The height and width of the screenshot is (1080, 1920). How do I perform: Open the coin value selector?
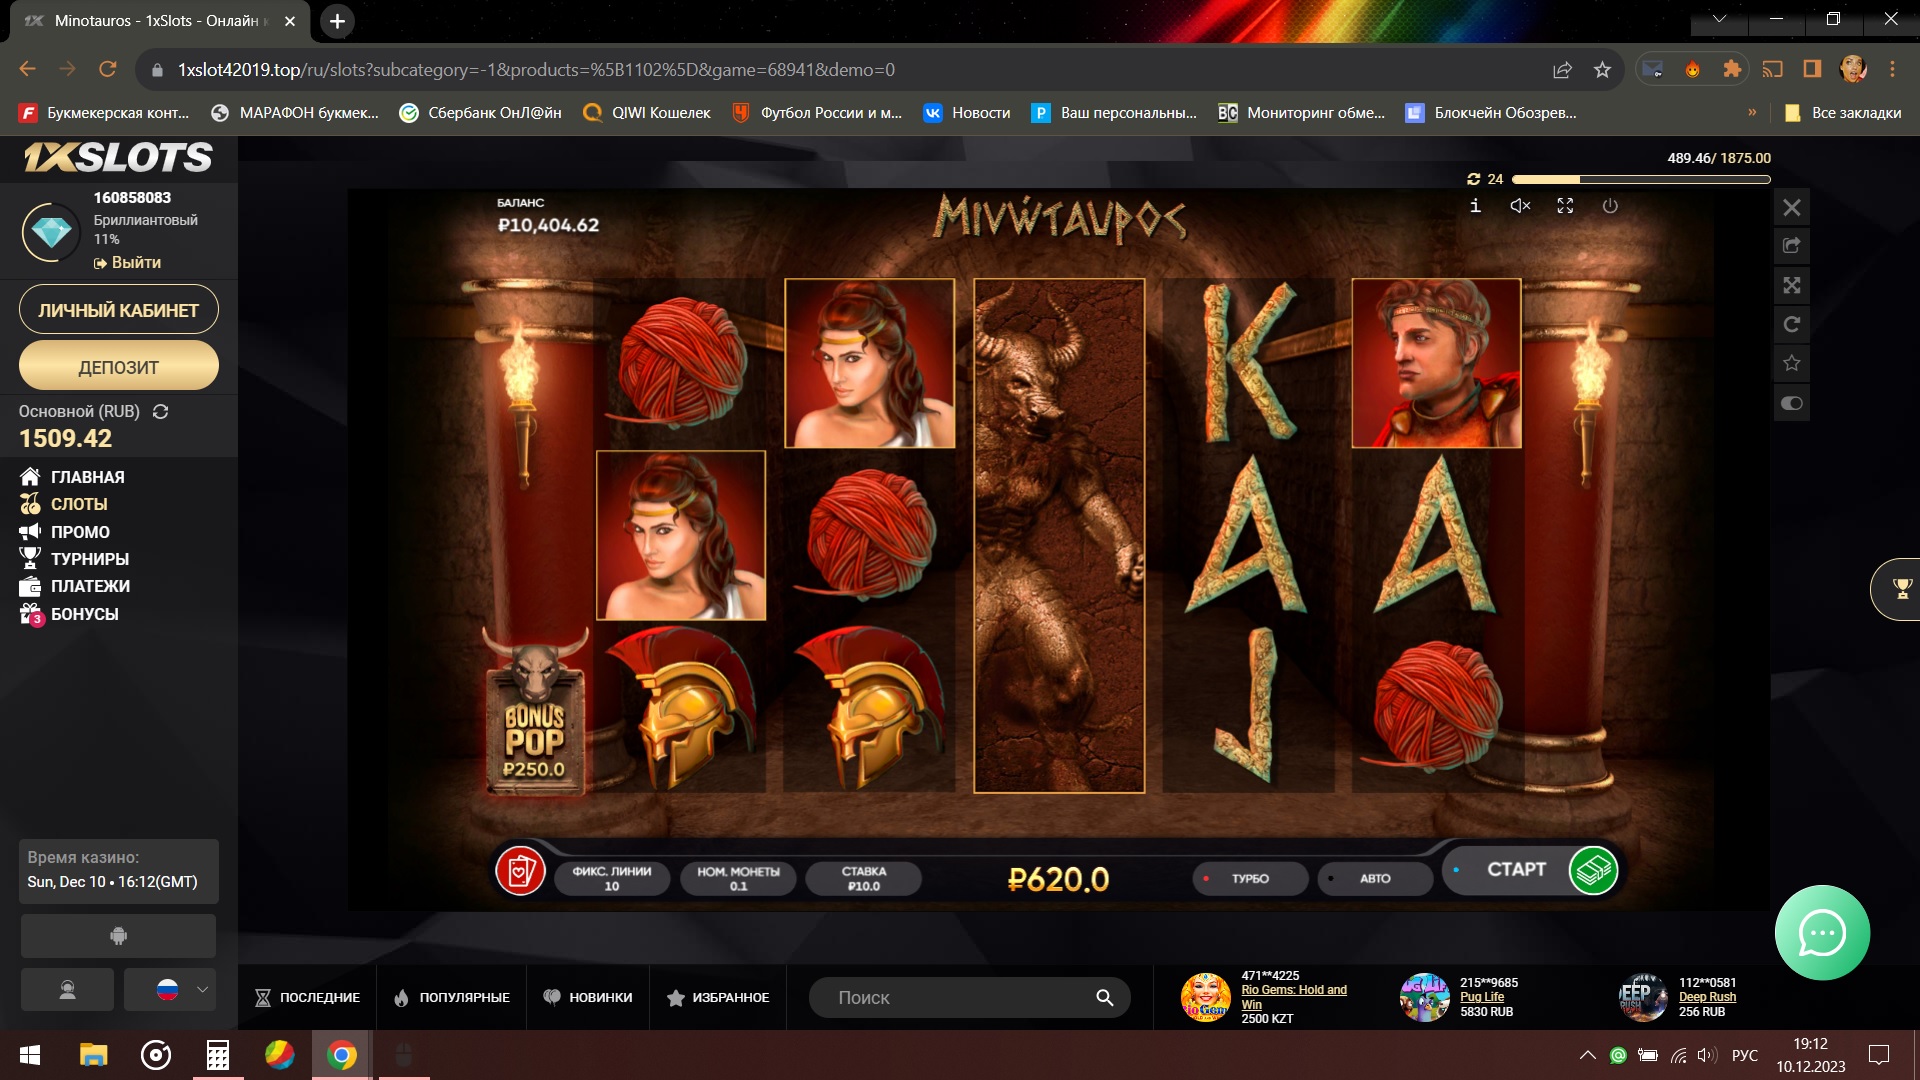click(738, 878)
